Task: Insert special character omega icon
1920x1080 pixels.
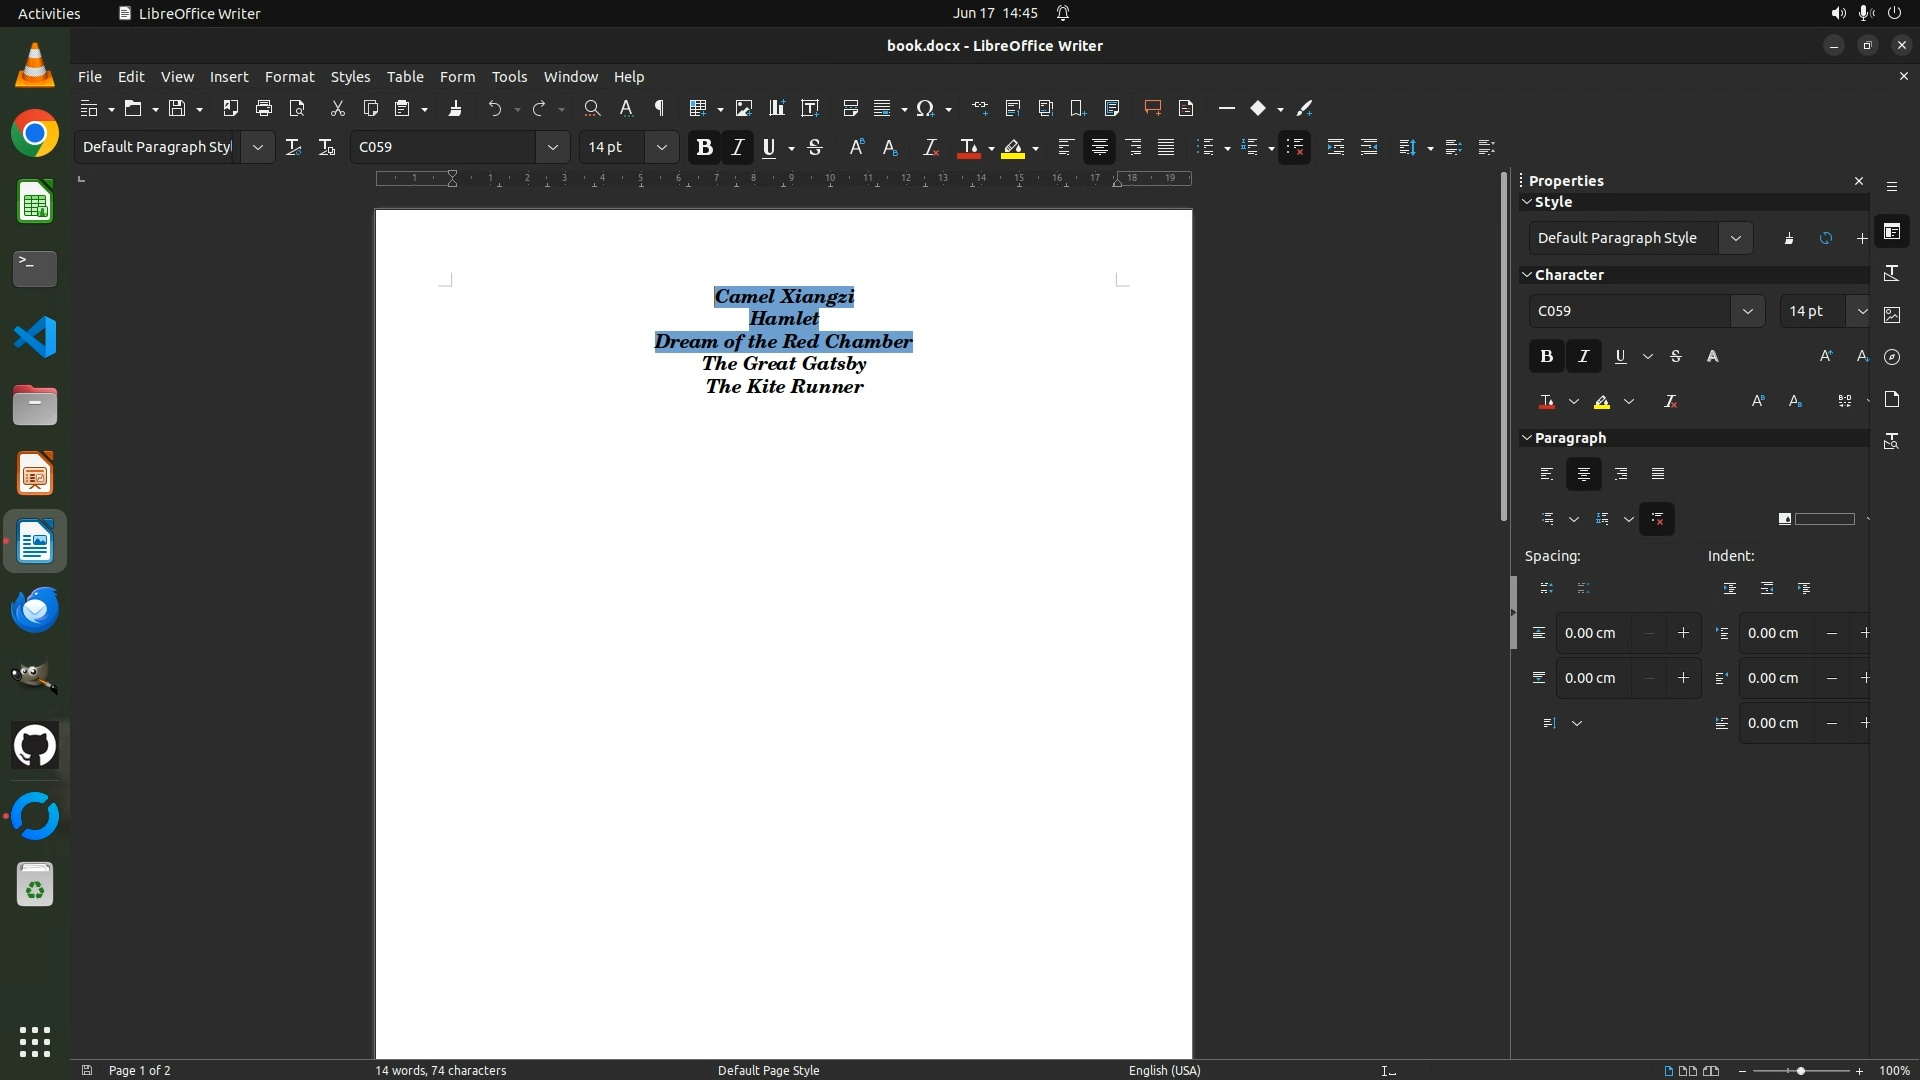Action: (925, 108)
